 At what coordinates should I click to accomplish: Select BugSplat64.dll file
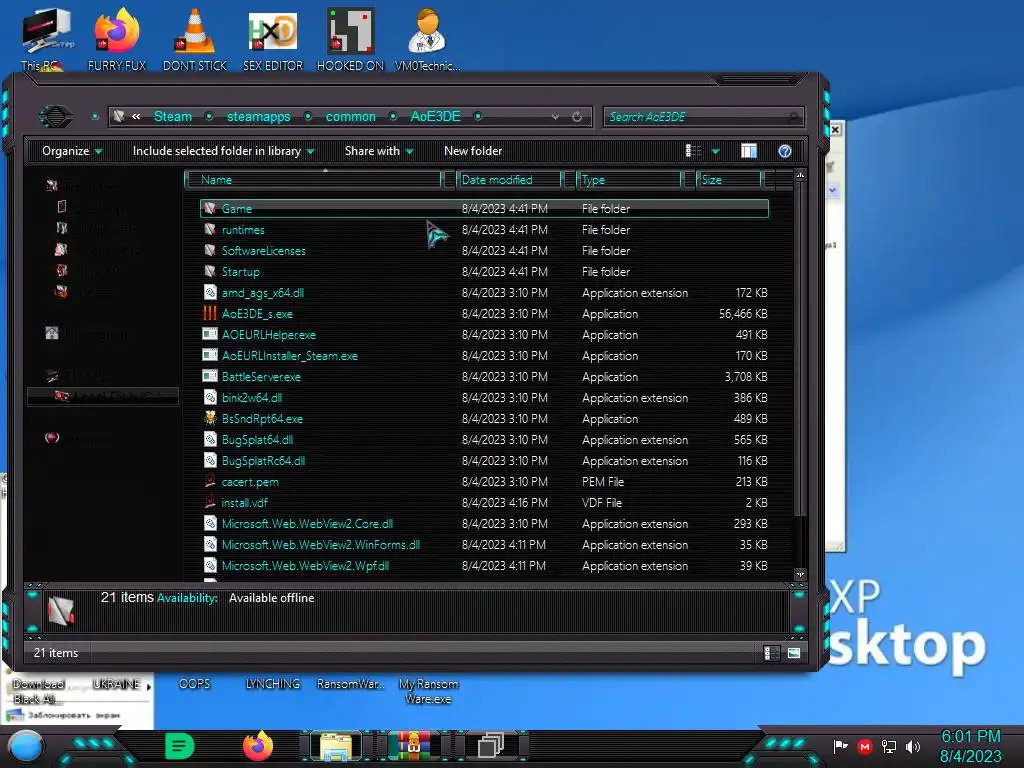(485, 440)
